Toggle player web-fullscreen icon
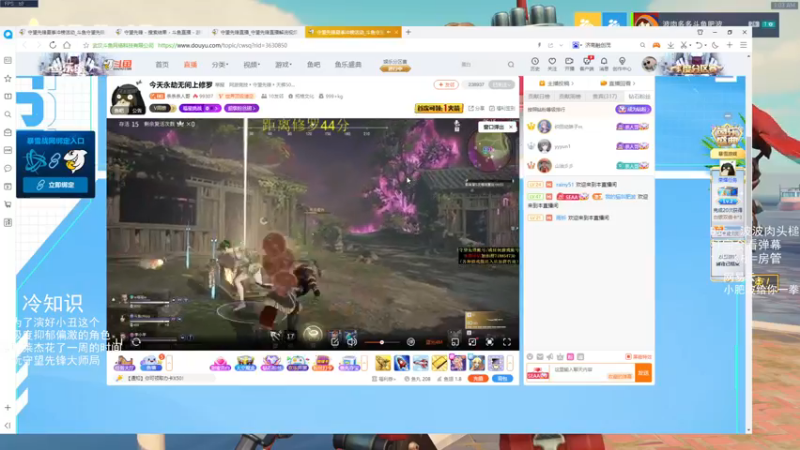The height and width of the screenshot is (450, 800). pos(489,342)
